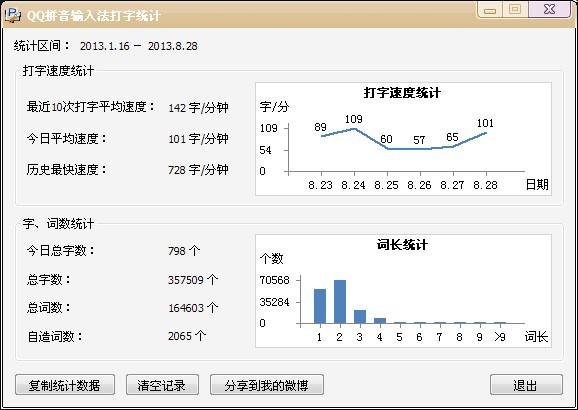This screenshot has height=410, width=578.
Task: Click the 字、词数统计 group heading
Action: pos(59,223)
